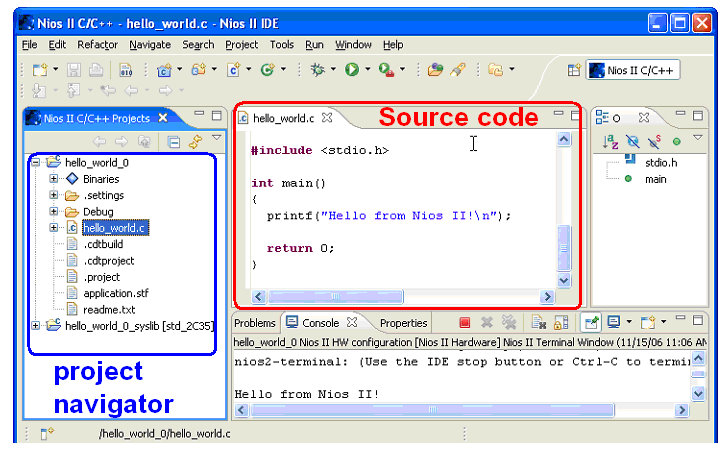The image size is (724, 449).
Task: Click editor horizontal scrollbar right arrow
Action: pos(547,297)
